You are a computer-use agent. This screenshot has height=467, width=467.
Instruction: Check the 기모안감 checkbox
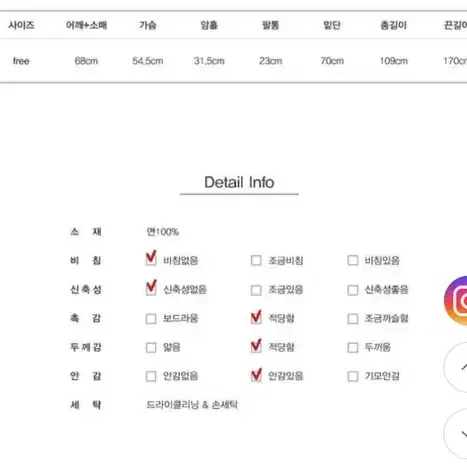tap(353, 376)
